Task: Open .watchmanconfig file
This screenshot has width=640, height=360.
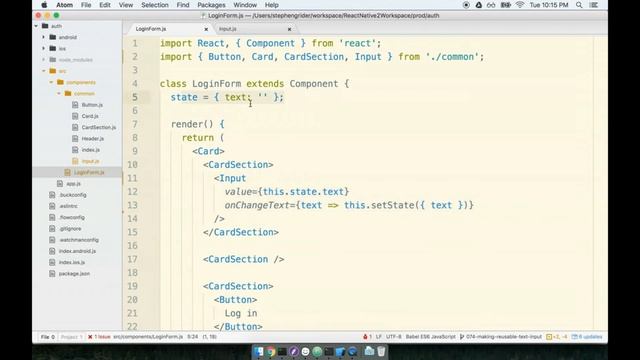Action: (x=79, y=240)
